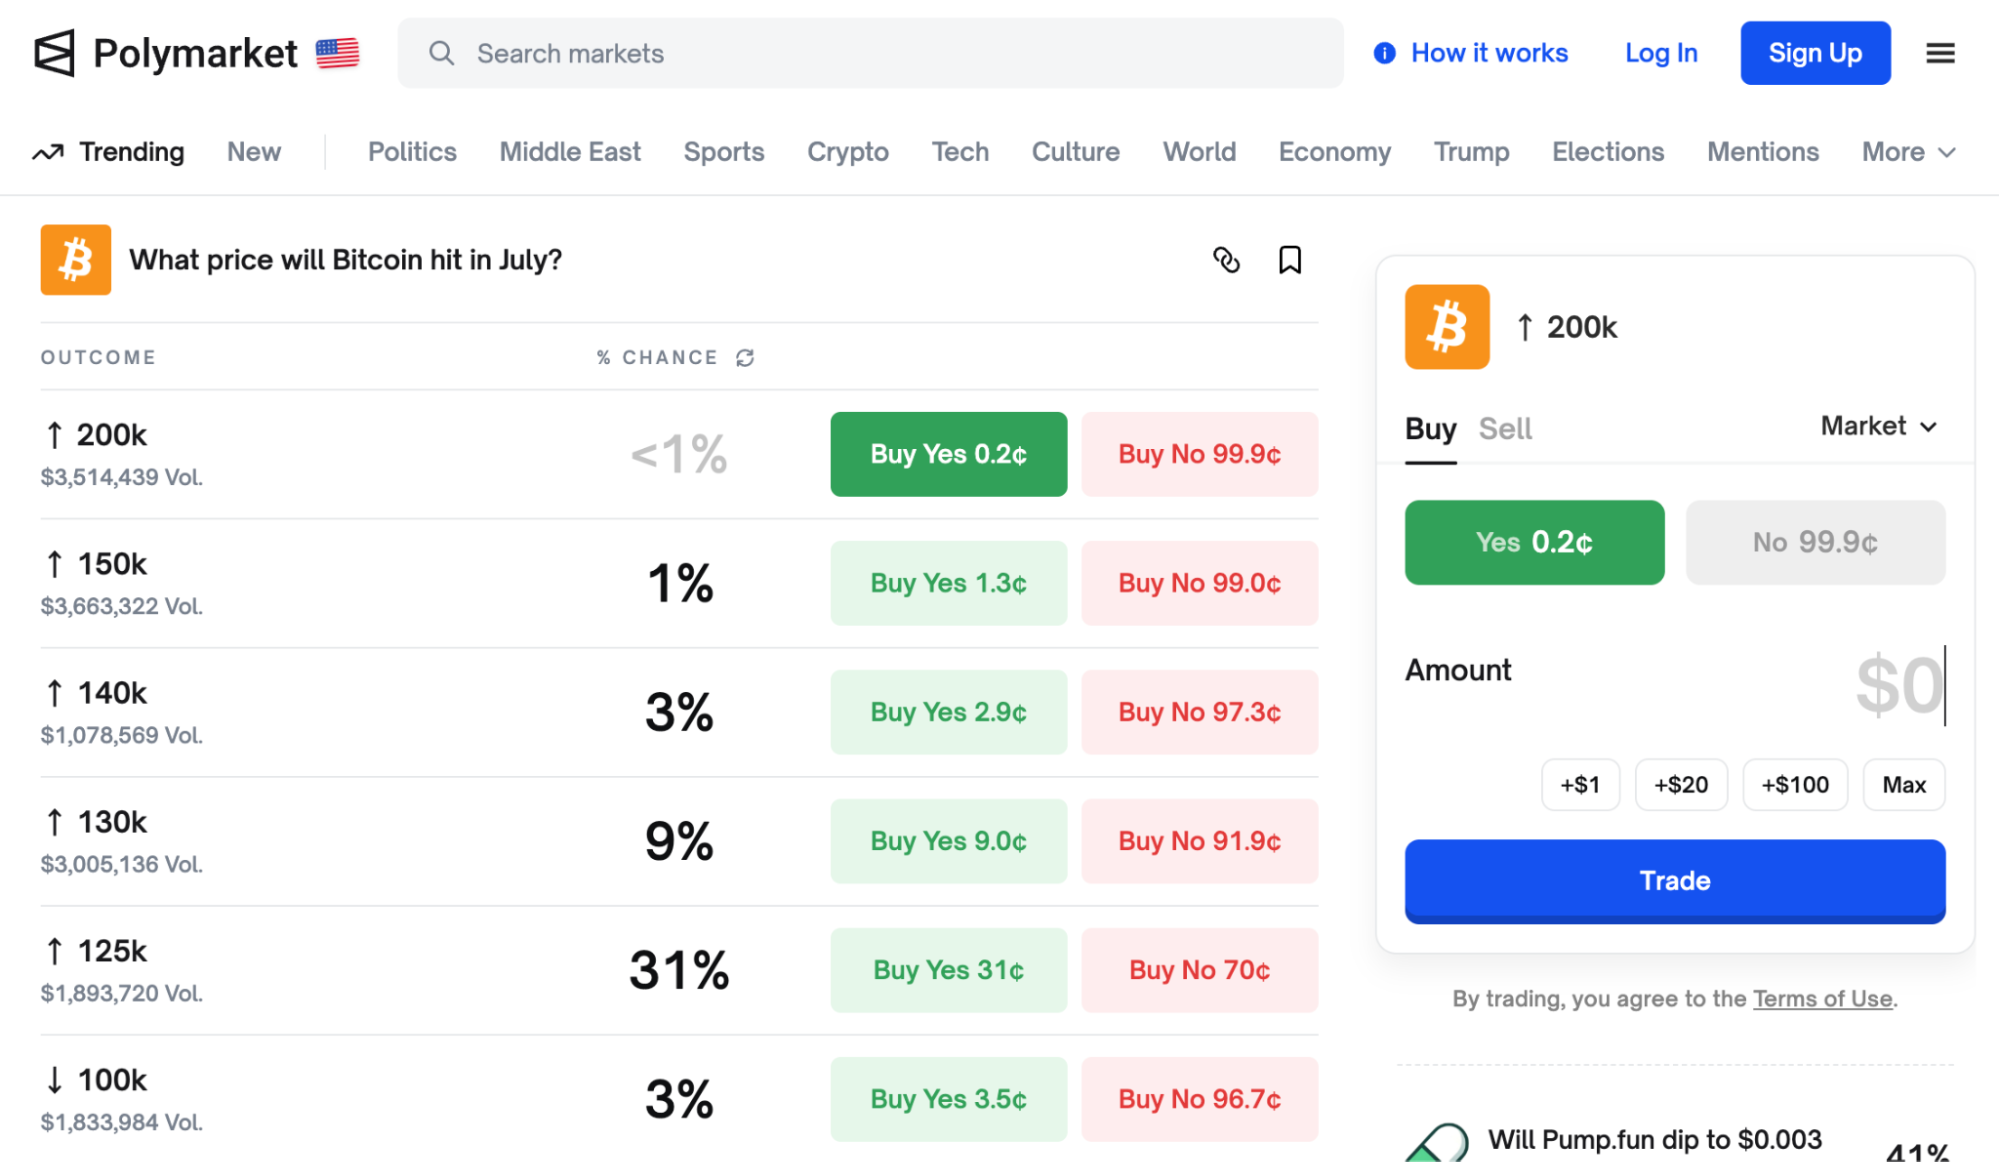This screenshot has width=1999, height=1162.
Task: Click the Trending arrow icon
Action: (x=48, y=152)
